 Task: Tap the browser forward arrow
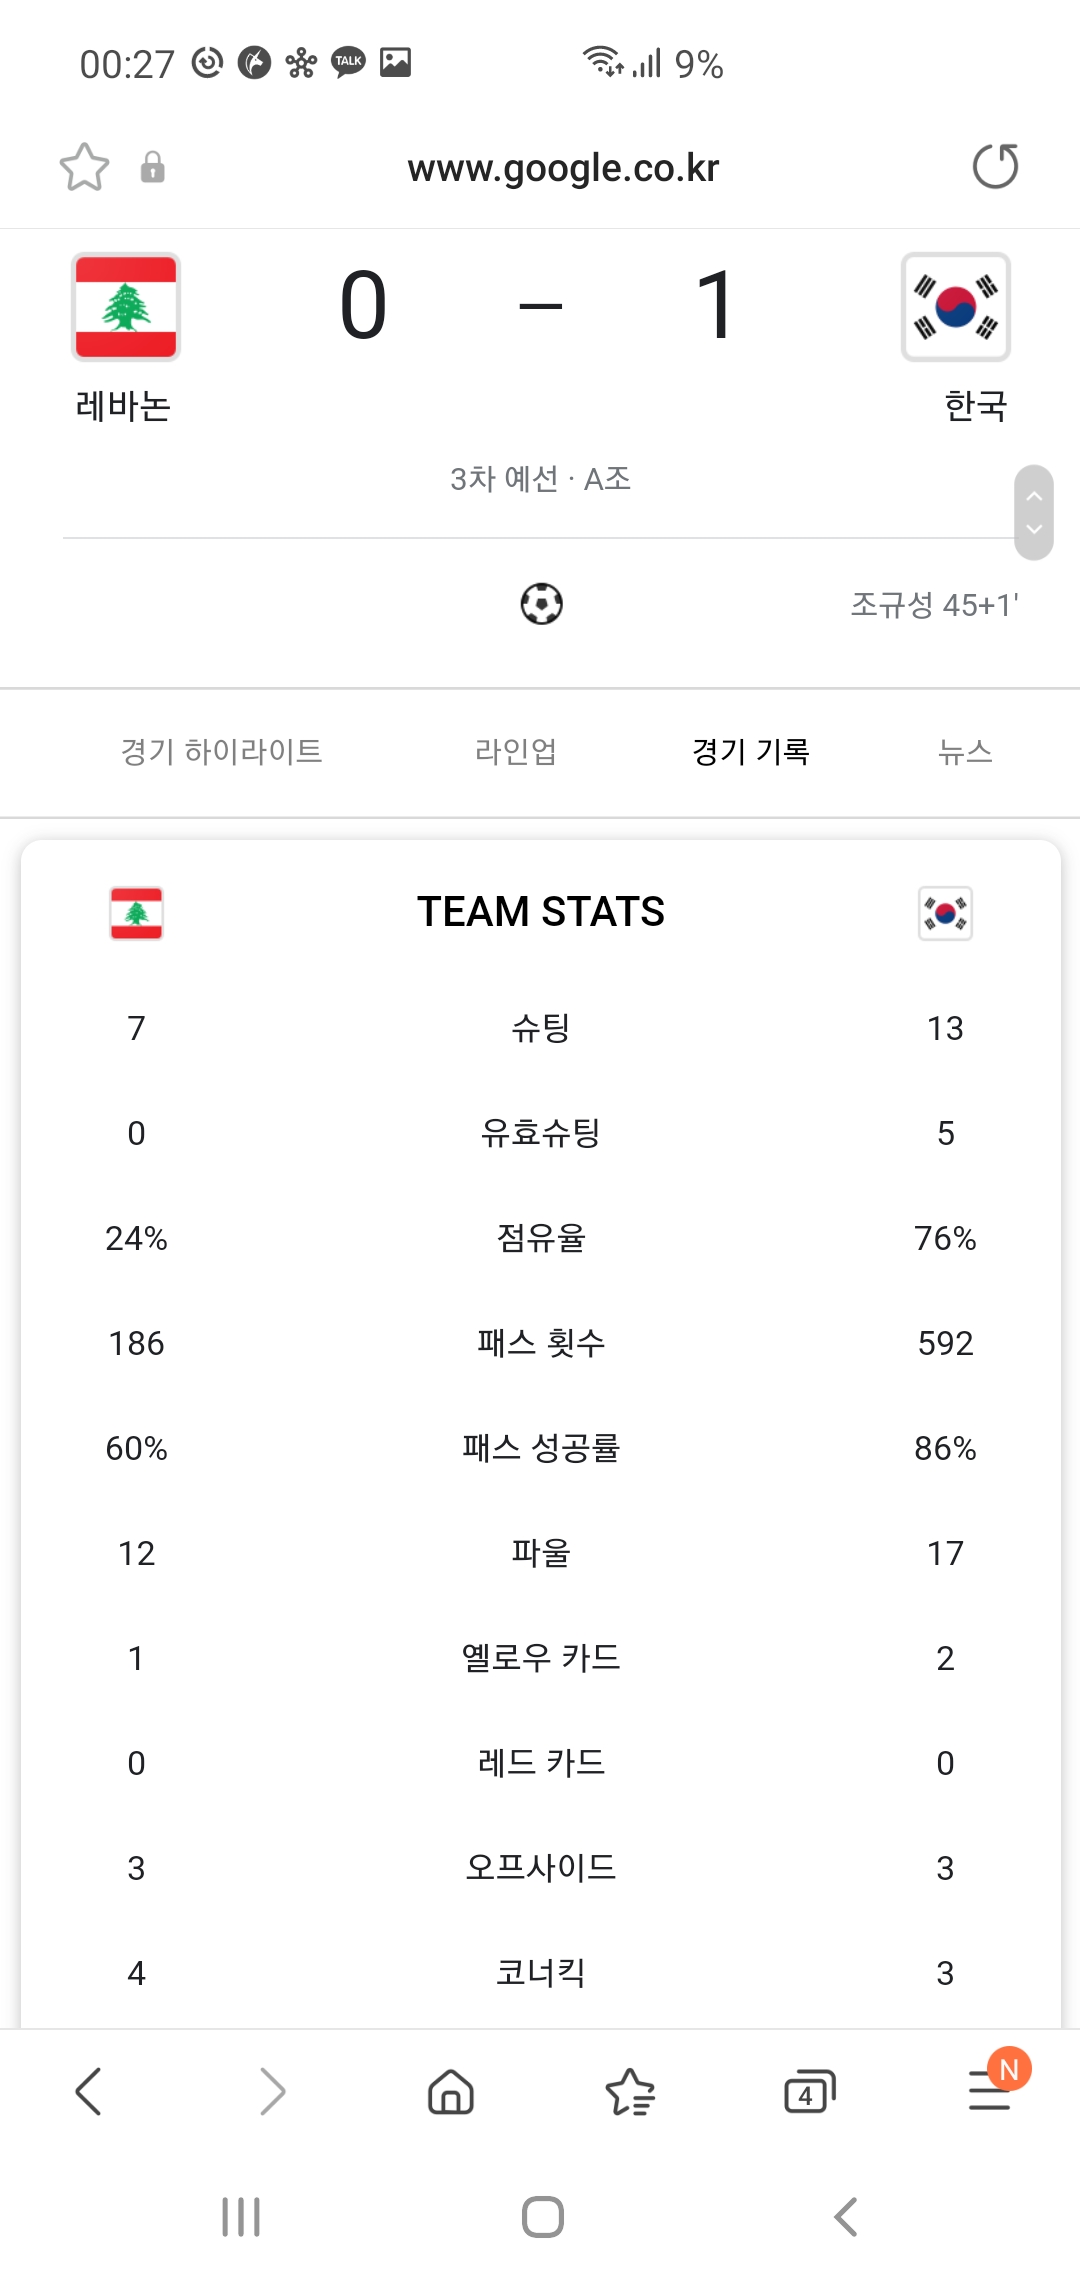click(271, 2092)
